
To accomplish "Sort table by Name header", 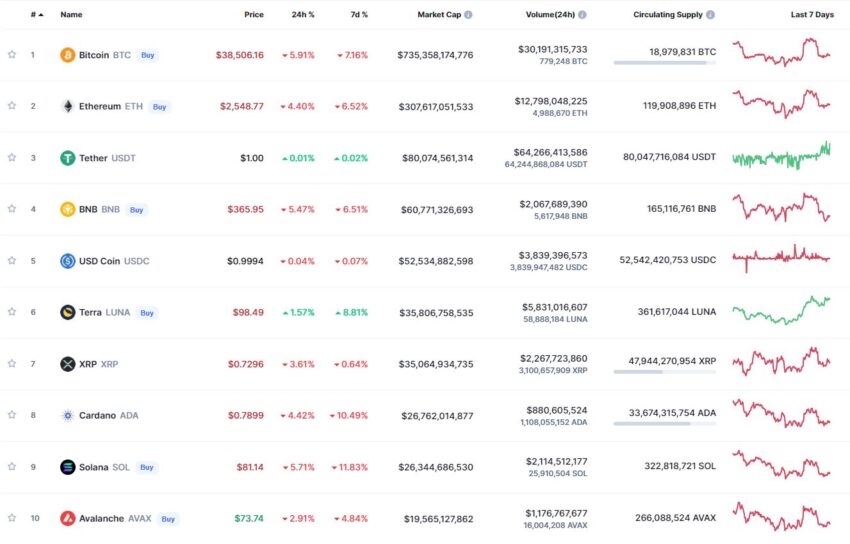I will (71, 15).
